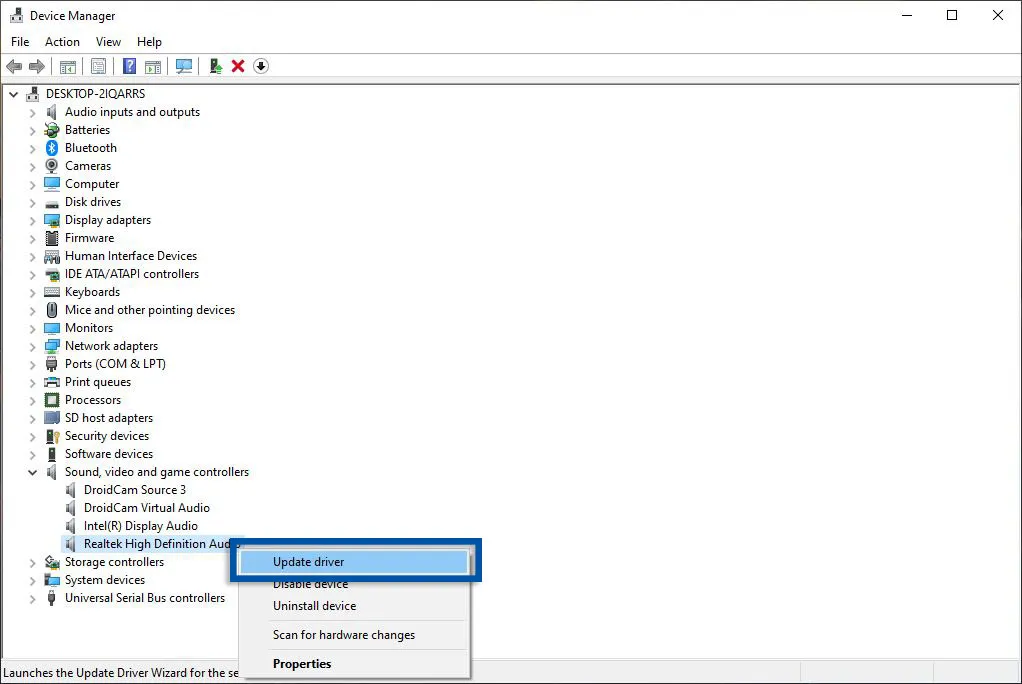Viewport: 1022px width, 684px height.
Task: Click the Scan for hardware changes toolbar icon
Action: pos(184,66)
